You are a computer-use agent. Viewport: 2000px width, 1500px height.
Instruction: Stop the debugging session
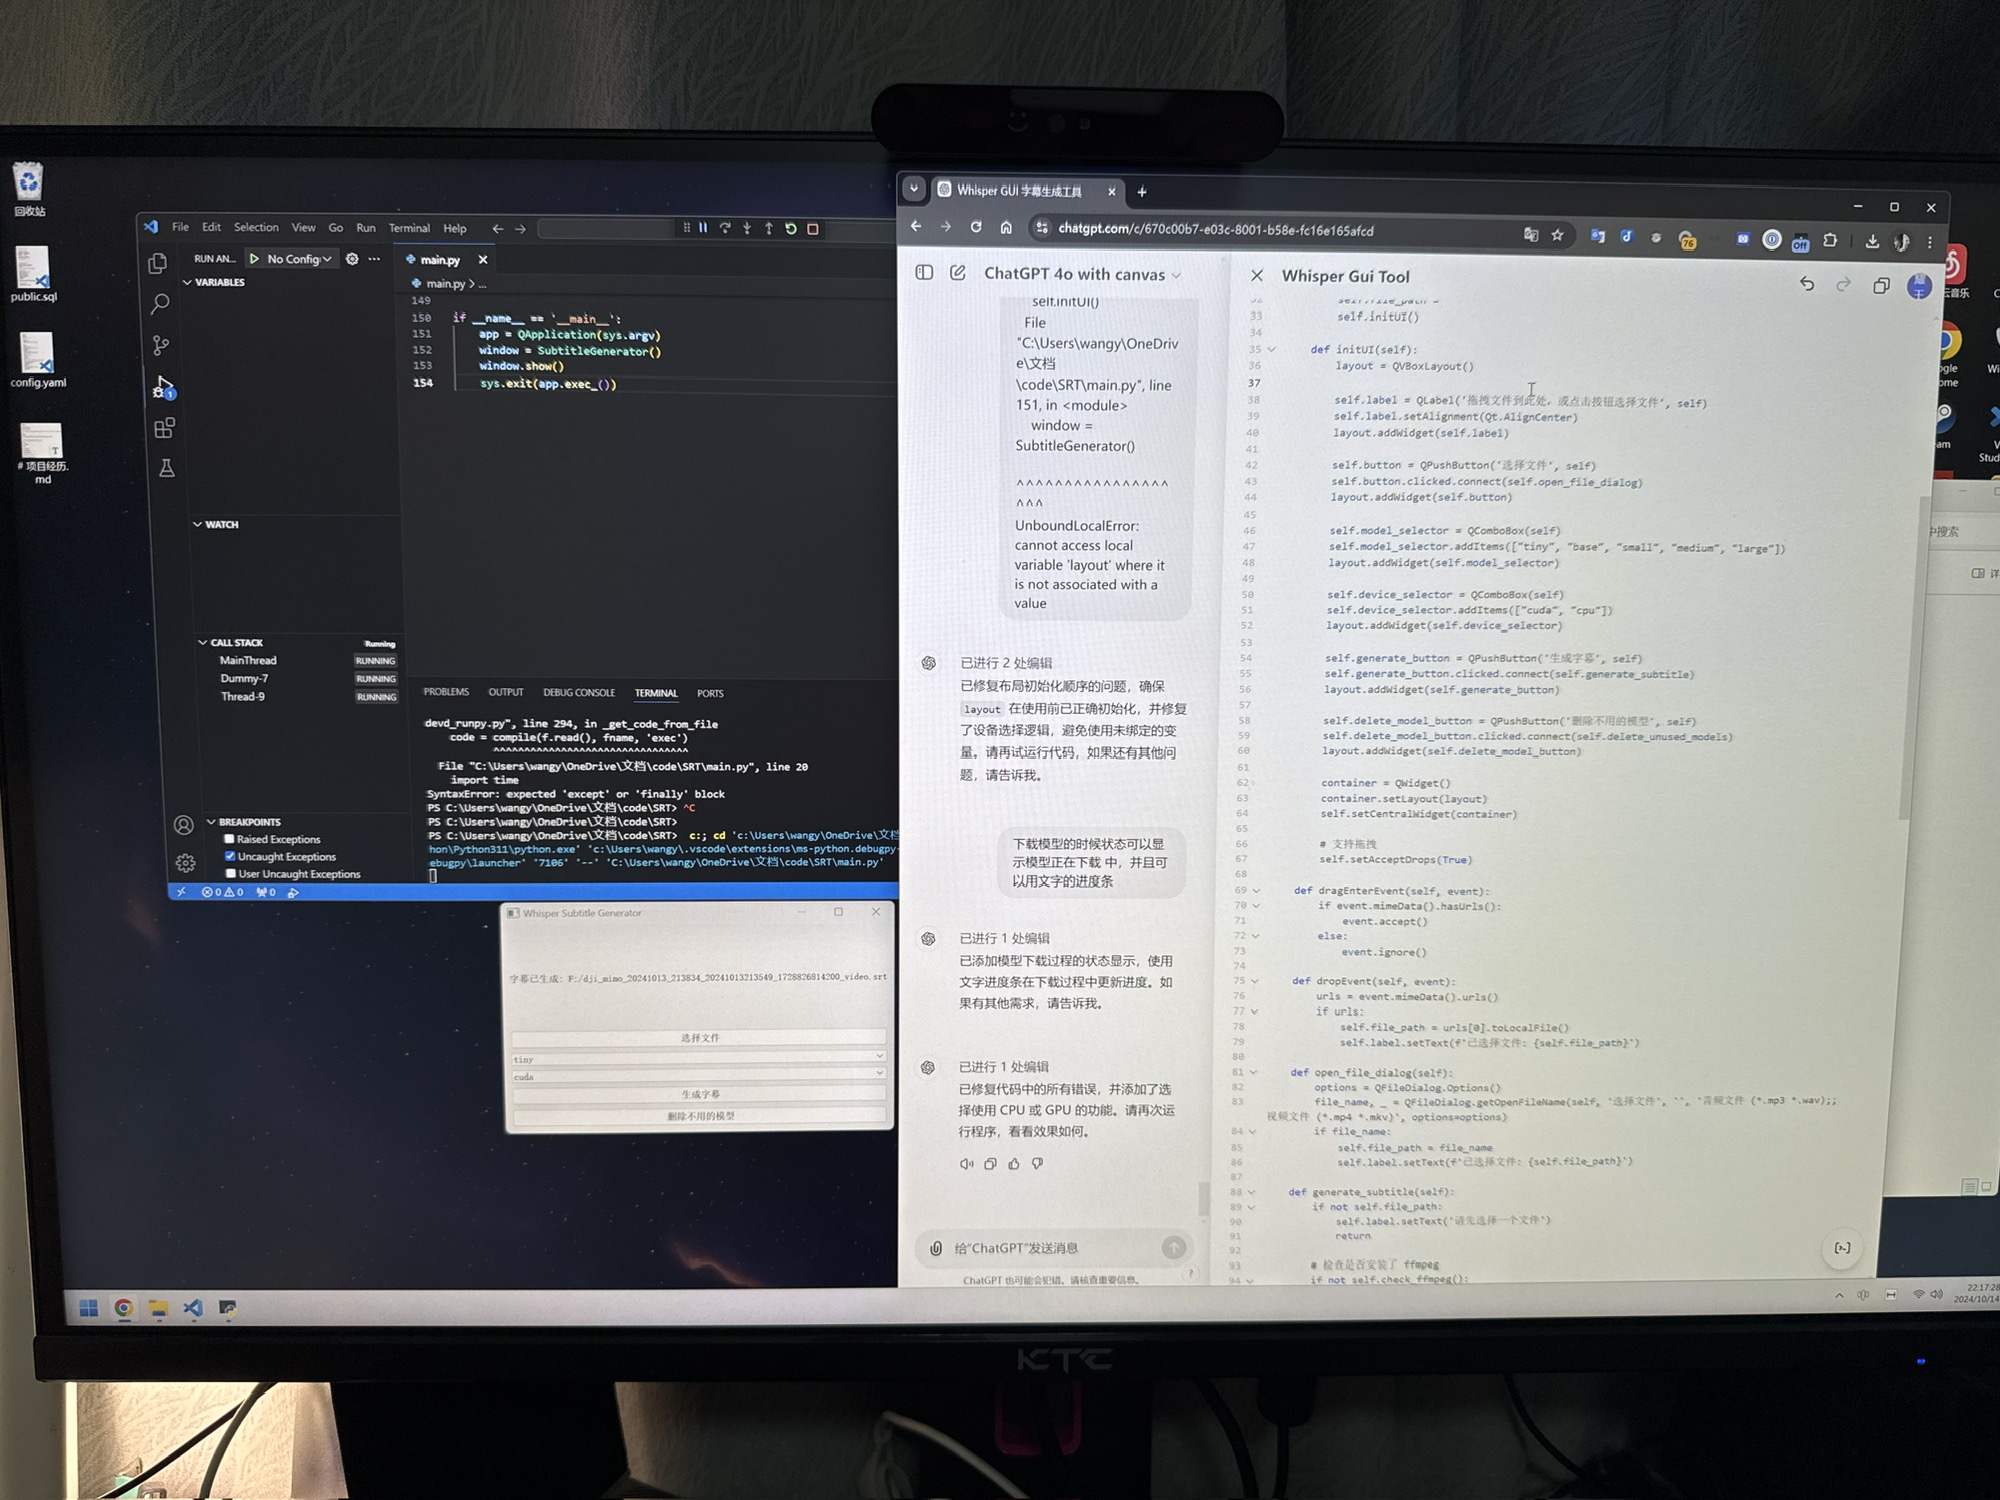pyautogui.click(x=813, y=229)
